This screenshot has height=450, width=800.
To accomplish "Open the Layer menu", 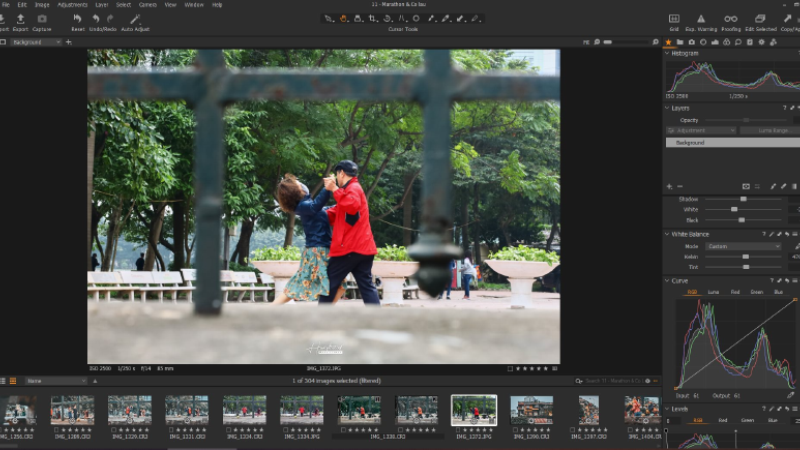I will pos(102,5).
